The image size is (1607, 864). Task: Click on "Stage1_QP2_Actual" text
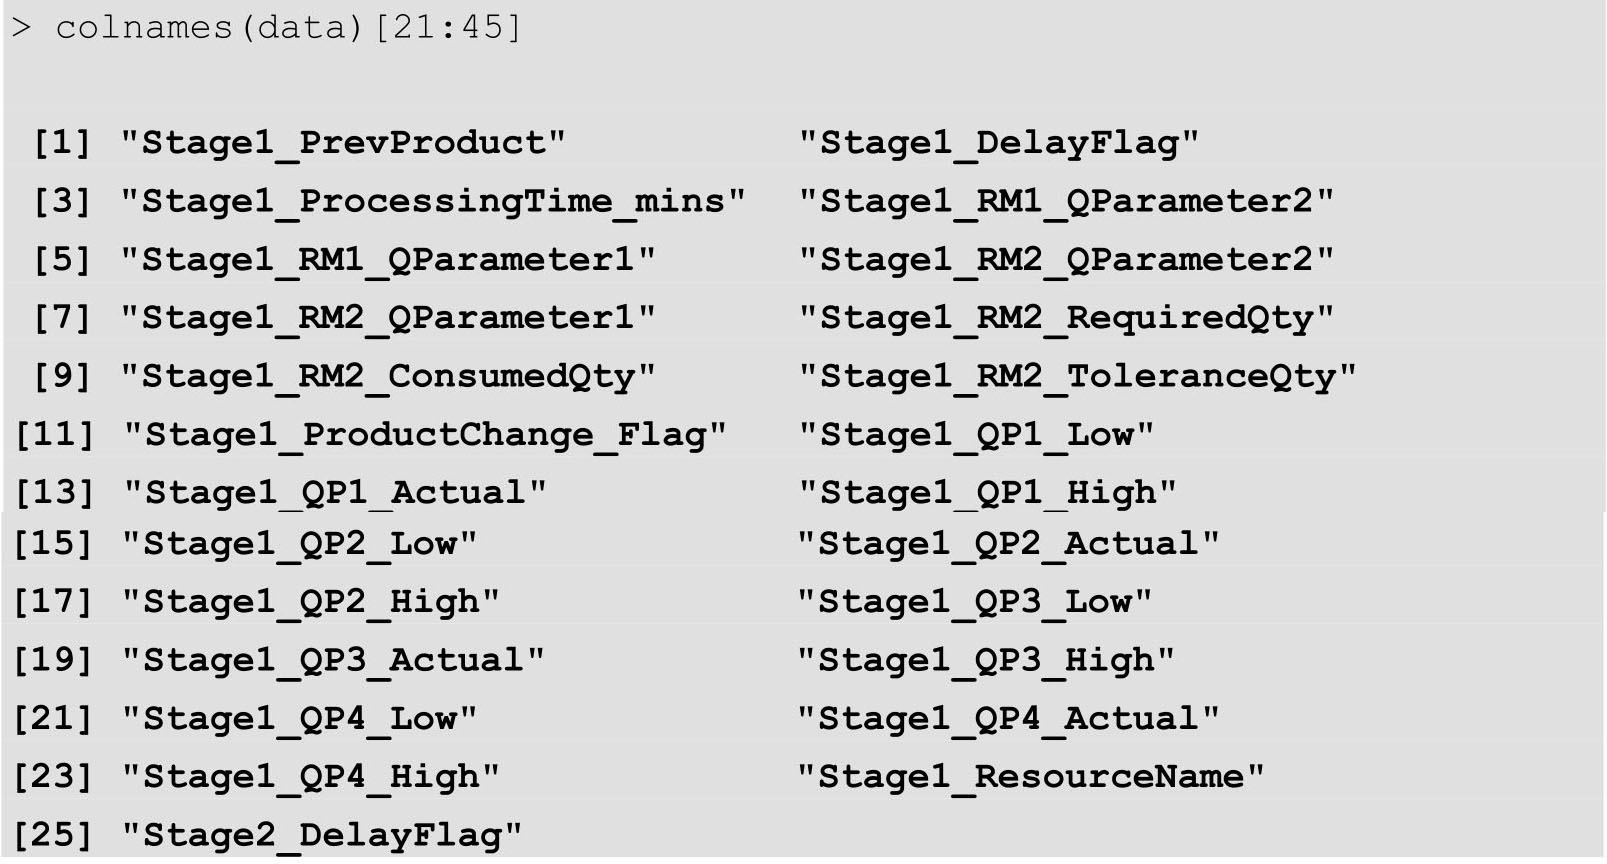click(1008, 544)
